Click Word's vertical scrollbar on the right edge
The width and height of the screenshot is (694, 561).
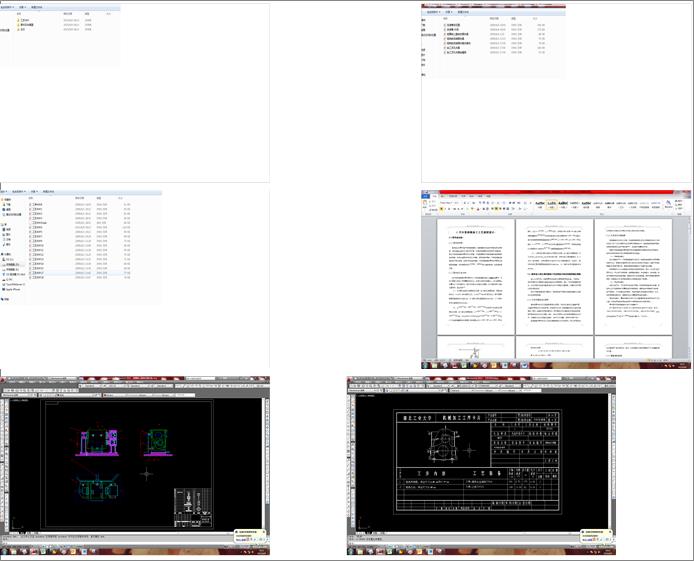(x=688, y=288)
